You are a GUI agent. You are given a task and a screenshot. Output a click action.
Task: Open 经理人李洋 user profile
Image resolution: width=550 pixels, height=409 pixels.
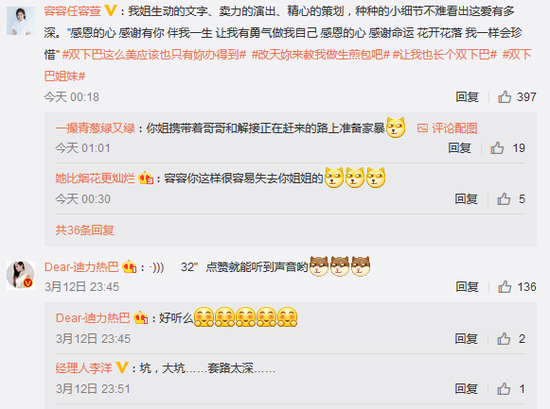click(84, 368)
